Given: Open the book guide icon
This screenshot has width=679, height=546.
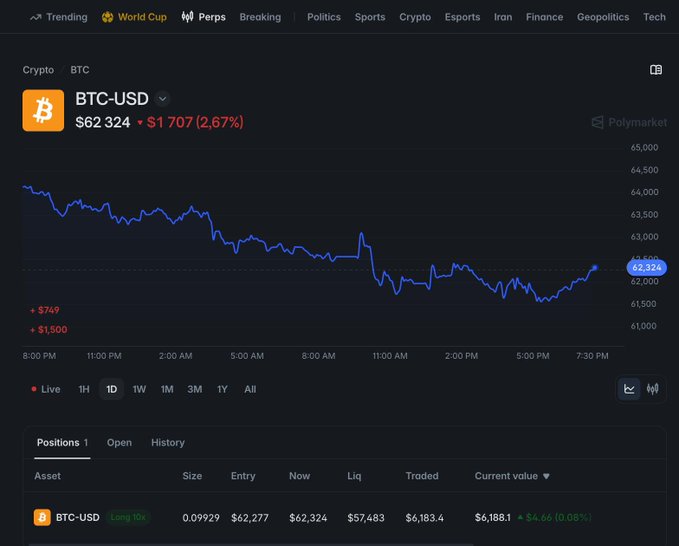Looking at the screenshot, I should pos(656,70).
